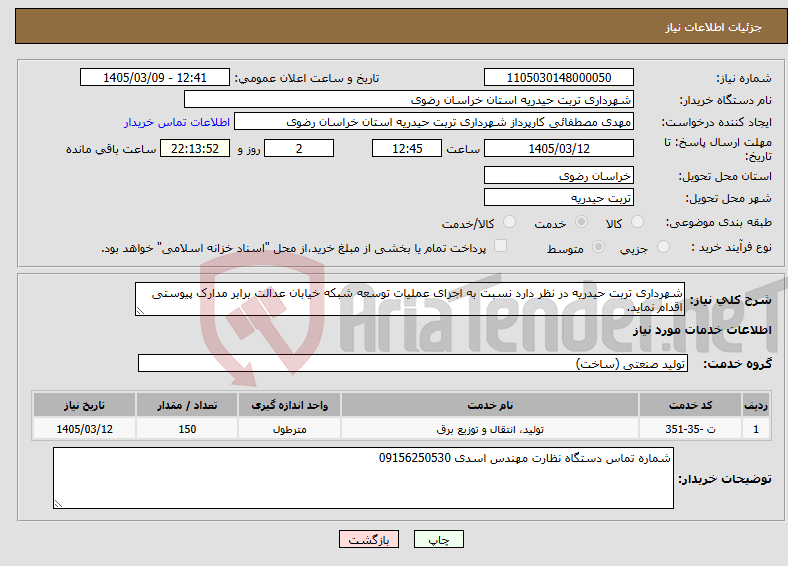Click the remaining time field 22:13:52

pos(195,148)
